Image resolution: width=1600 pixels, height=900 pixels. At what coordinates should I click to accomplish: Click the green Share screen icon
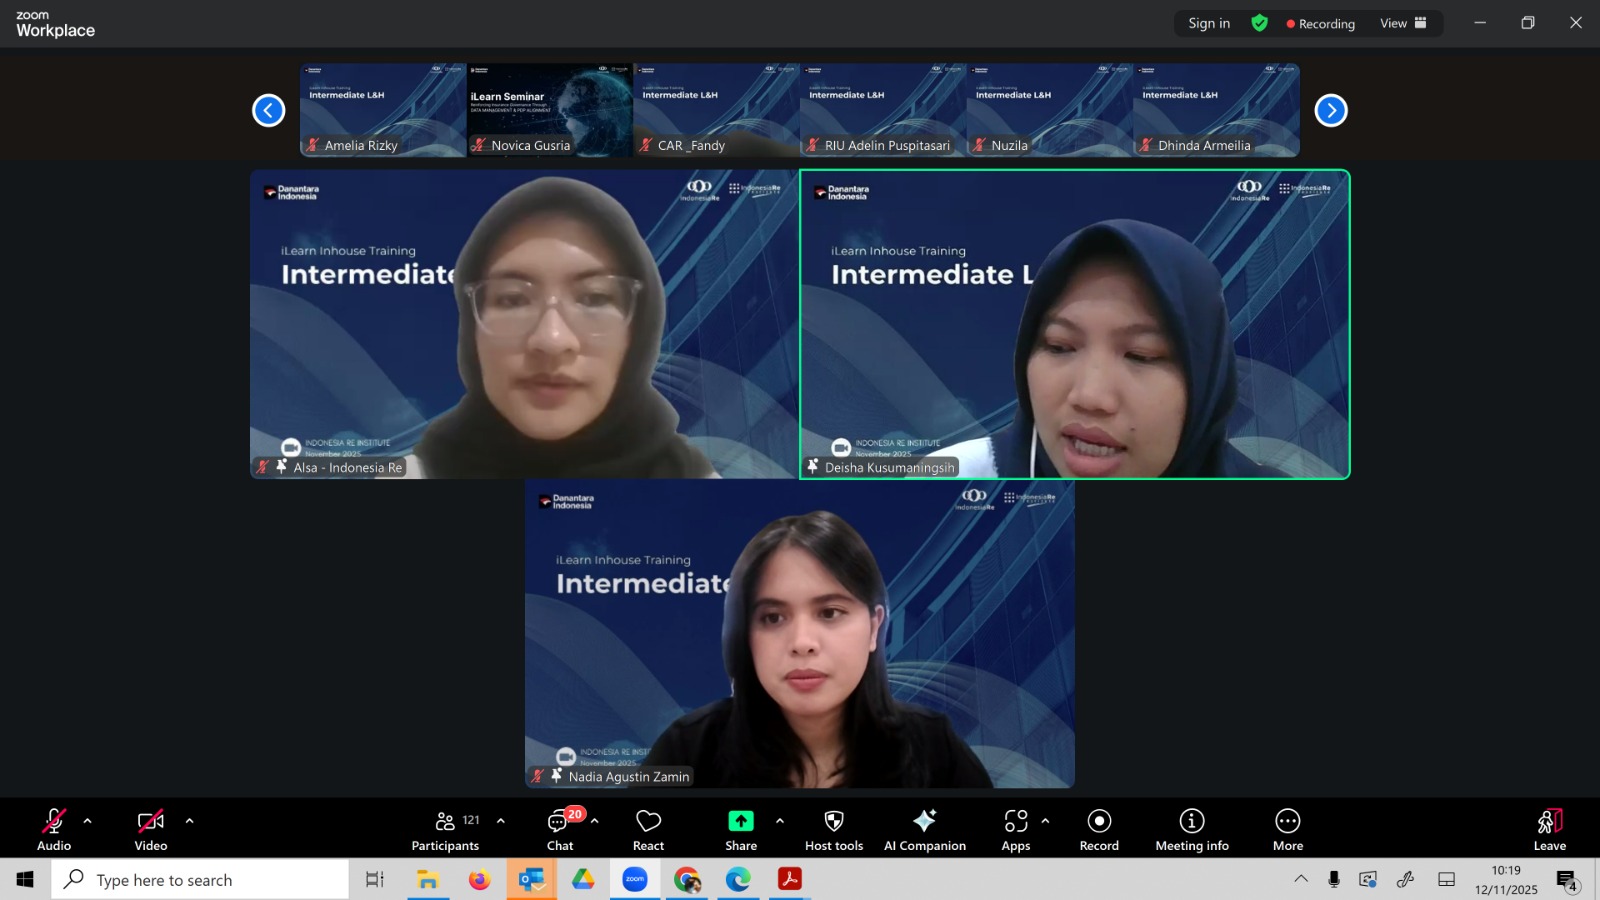[740, 821]
